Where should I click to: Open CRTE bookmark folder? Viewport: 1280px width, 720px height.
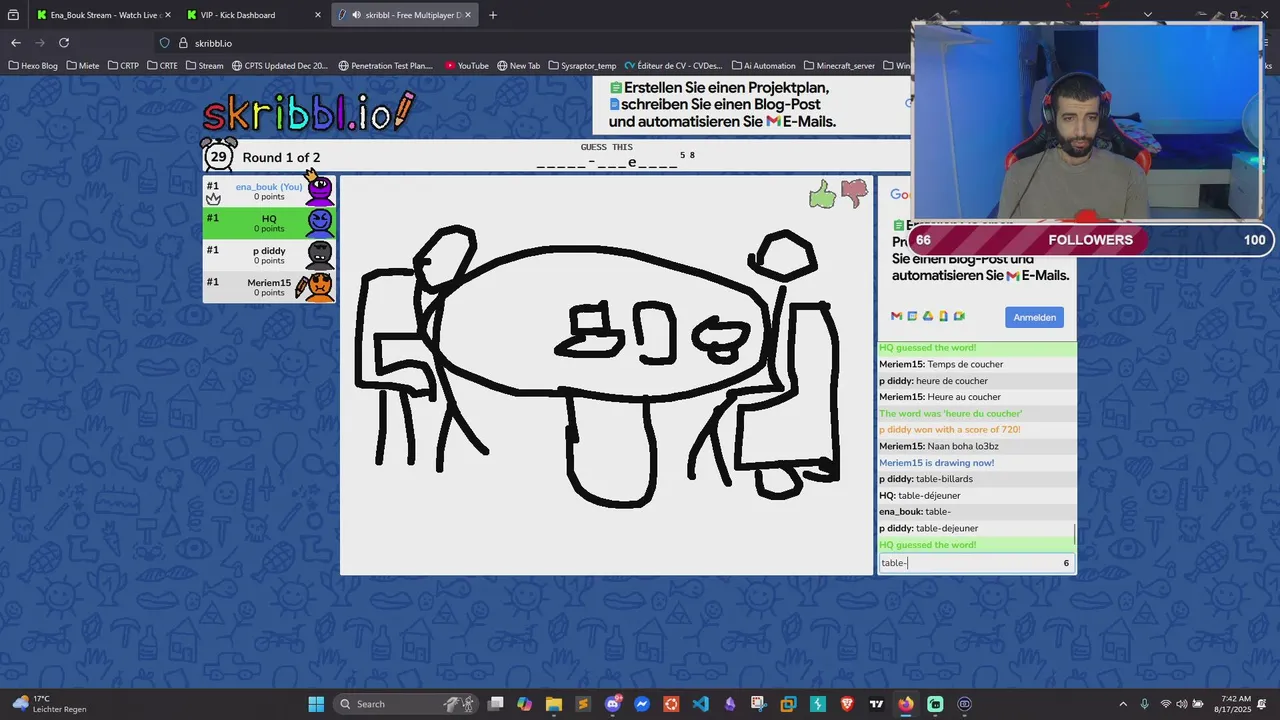[x=162, y=66]
